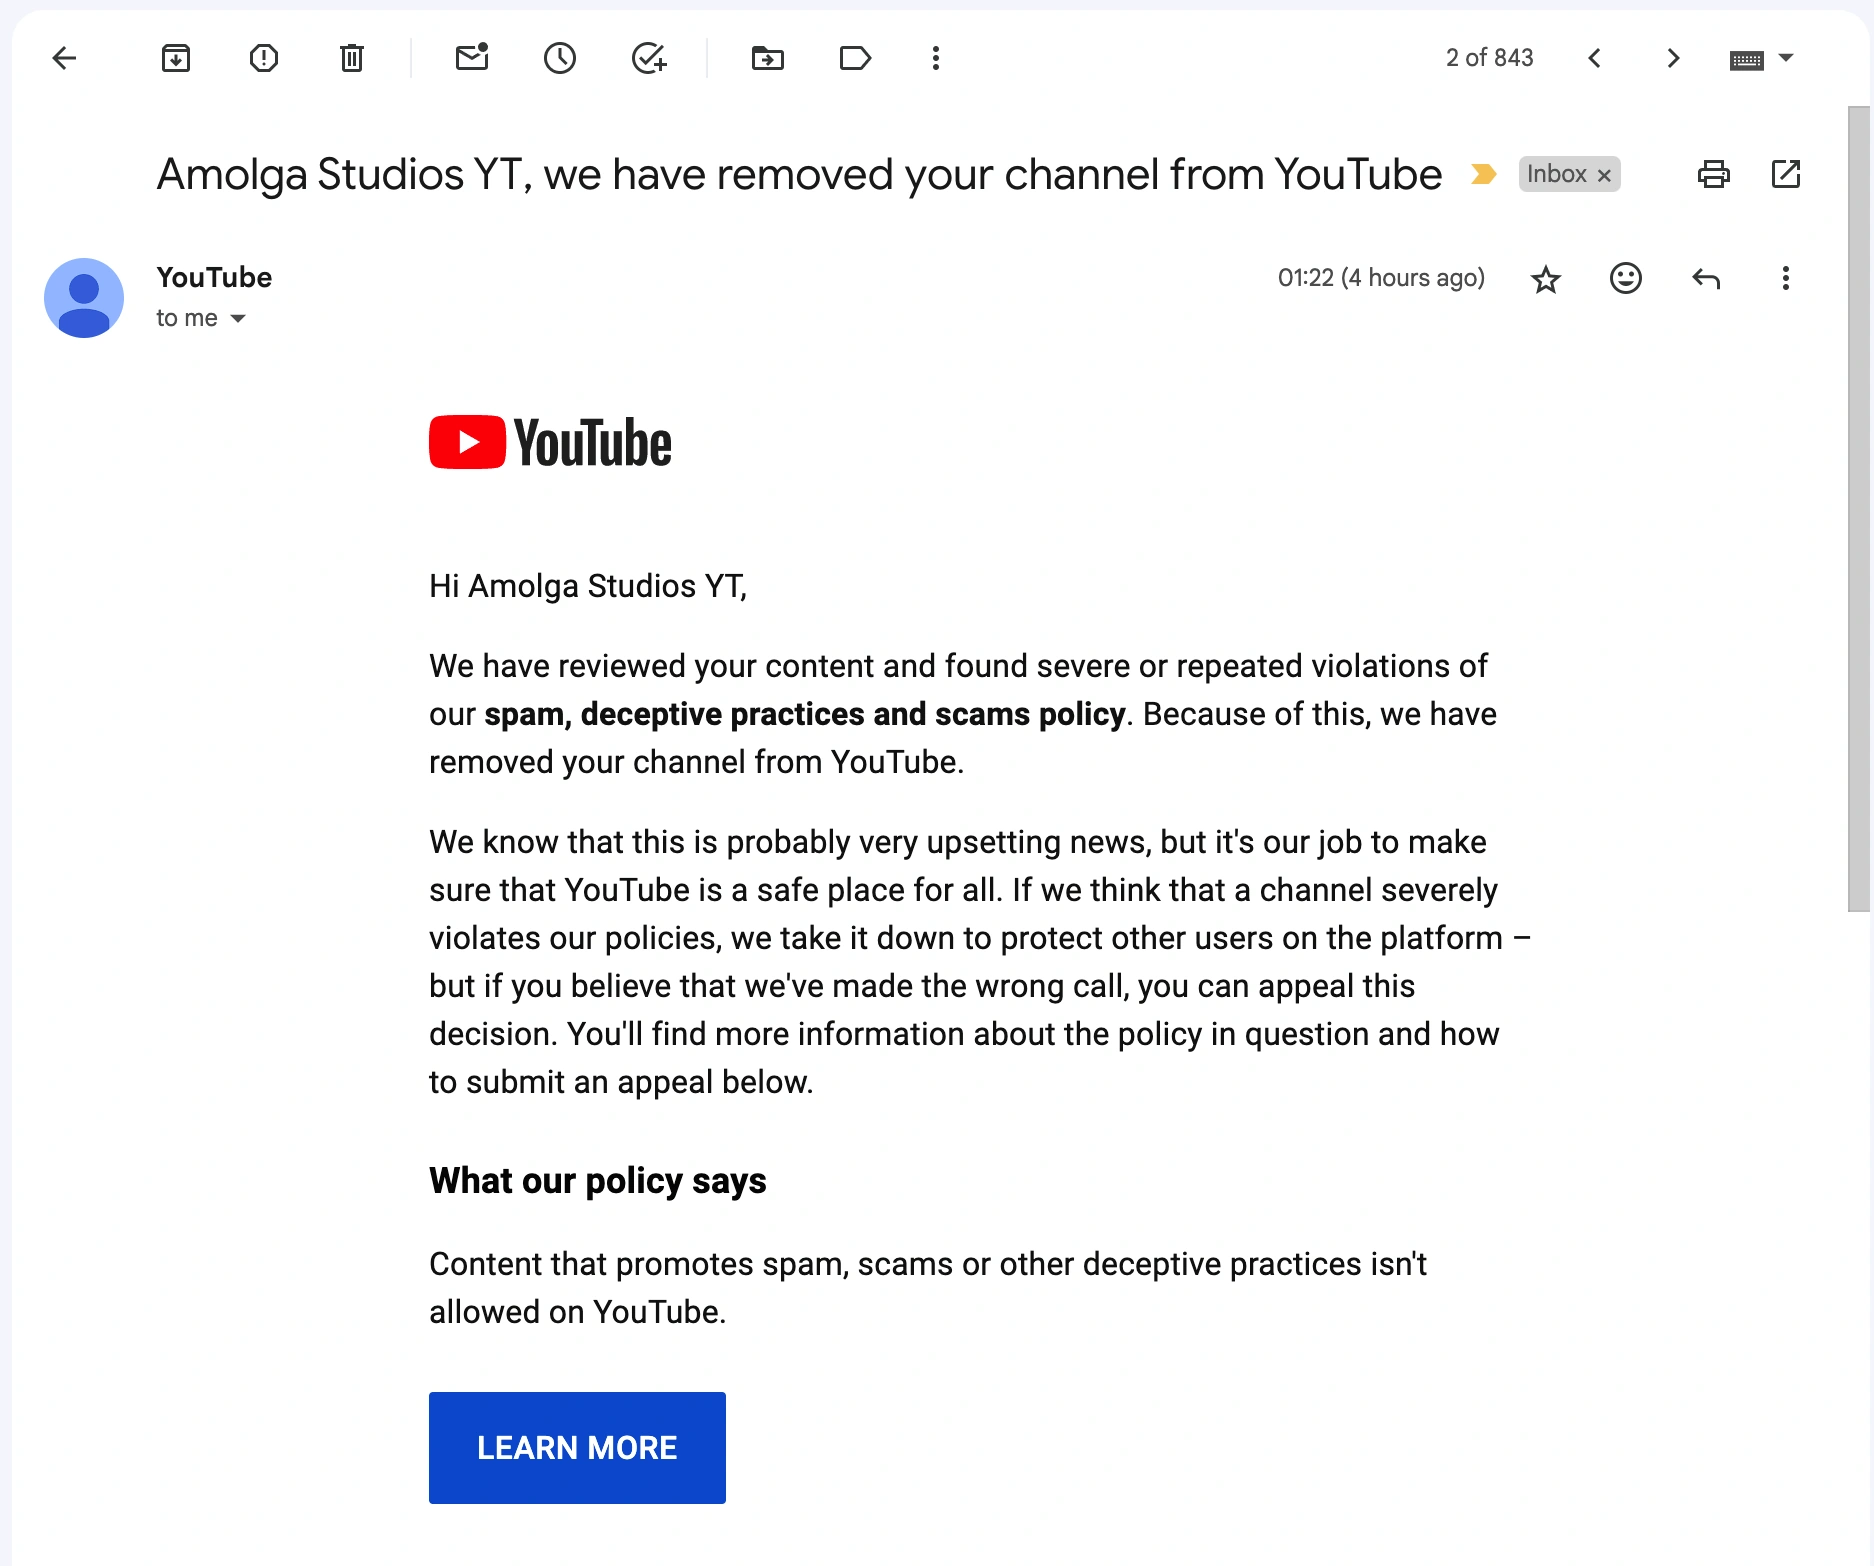Archive this YouTube email
The height and width of the screenshot is (1566, 1874).
click(x=176, y=58)
